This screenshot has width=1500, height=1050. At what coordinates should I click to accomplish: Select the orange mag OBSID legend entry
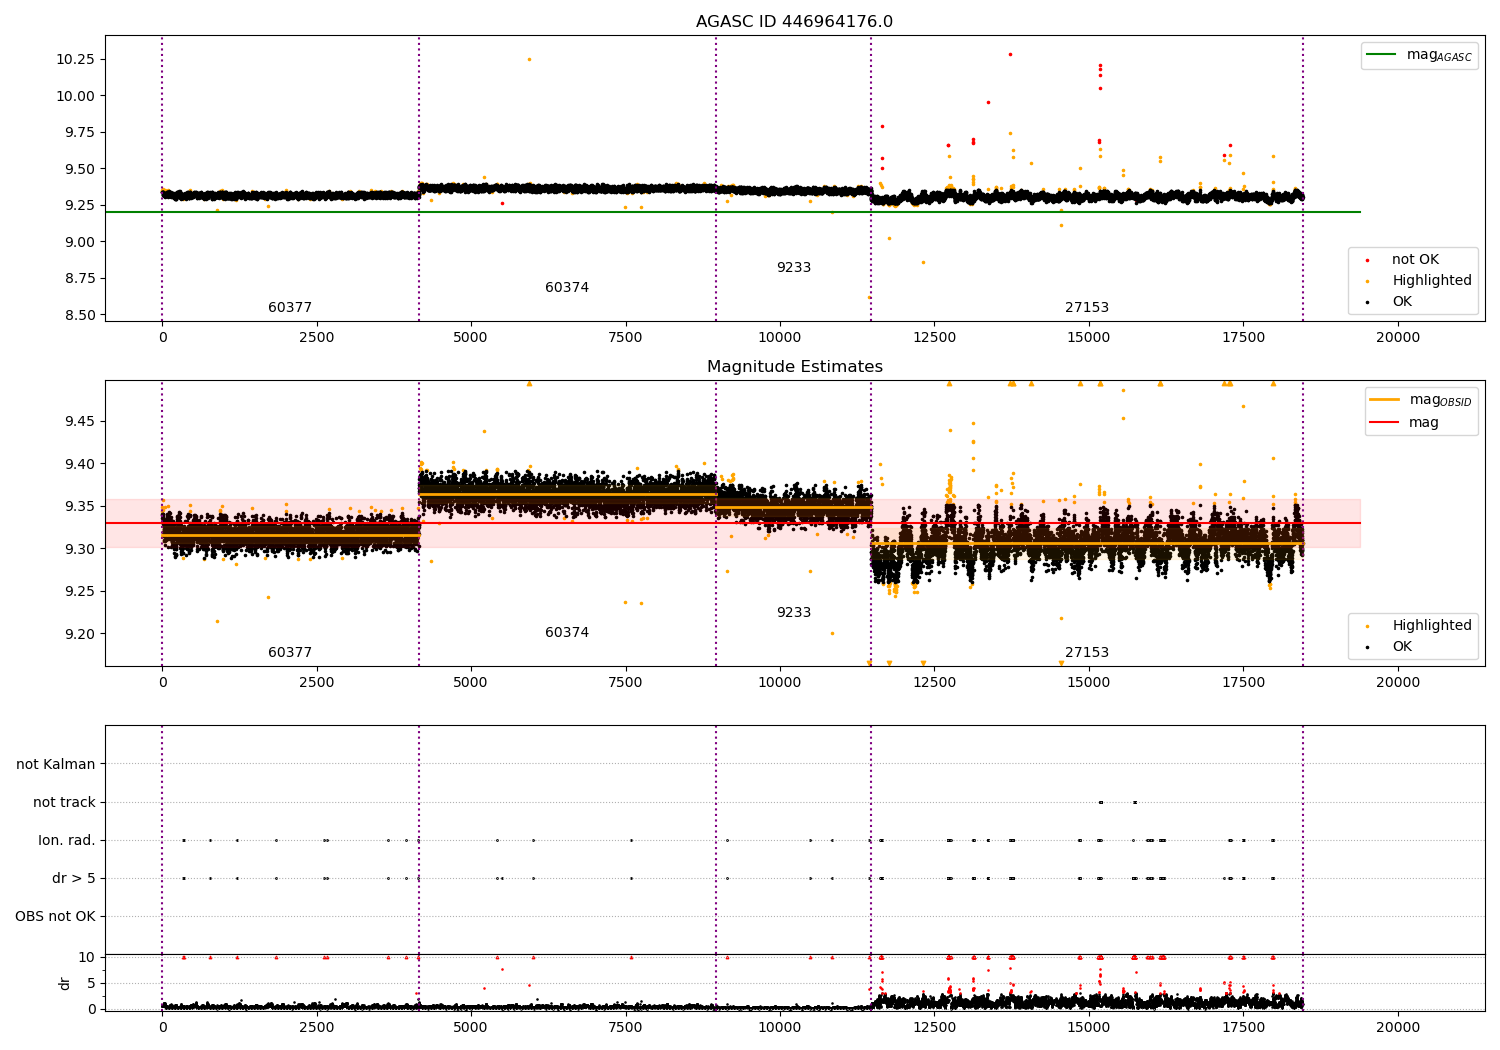pos(1420,400)
